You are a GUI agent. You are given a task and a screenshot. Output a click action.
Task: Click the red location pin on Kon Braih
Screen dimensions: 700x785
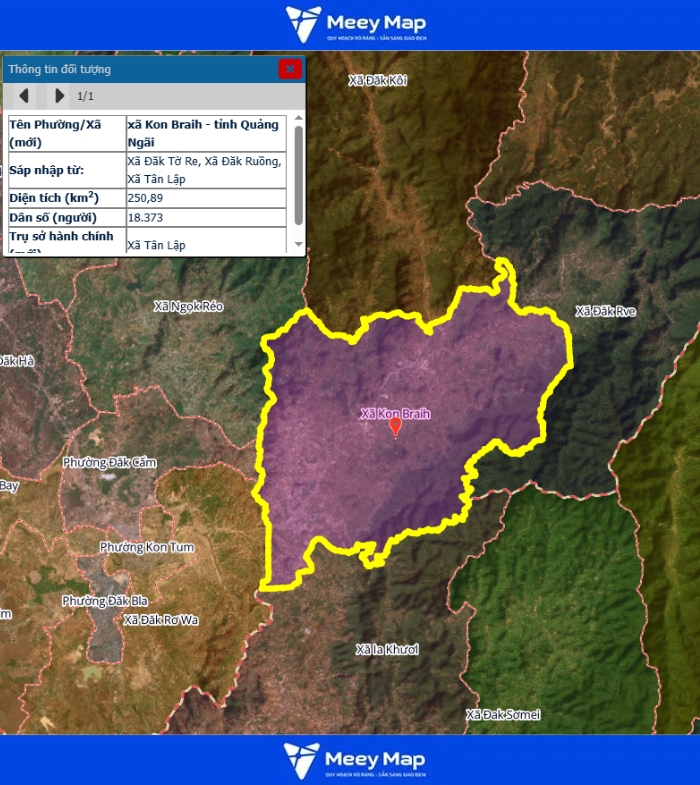point(395,427)
